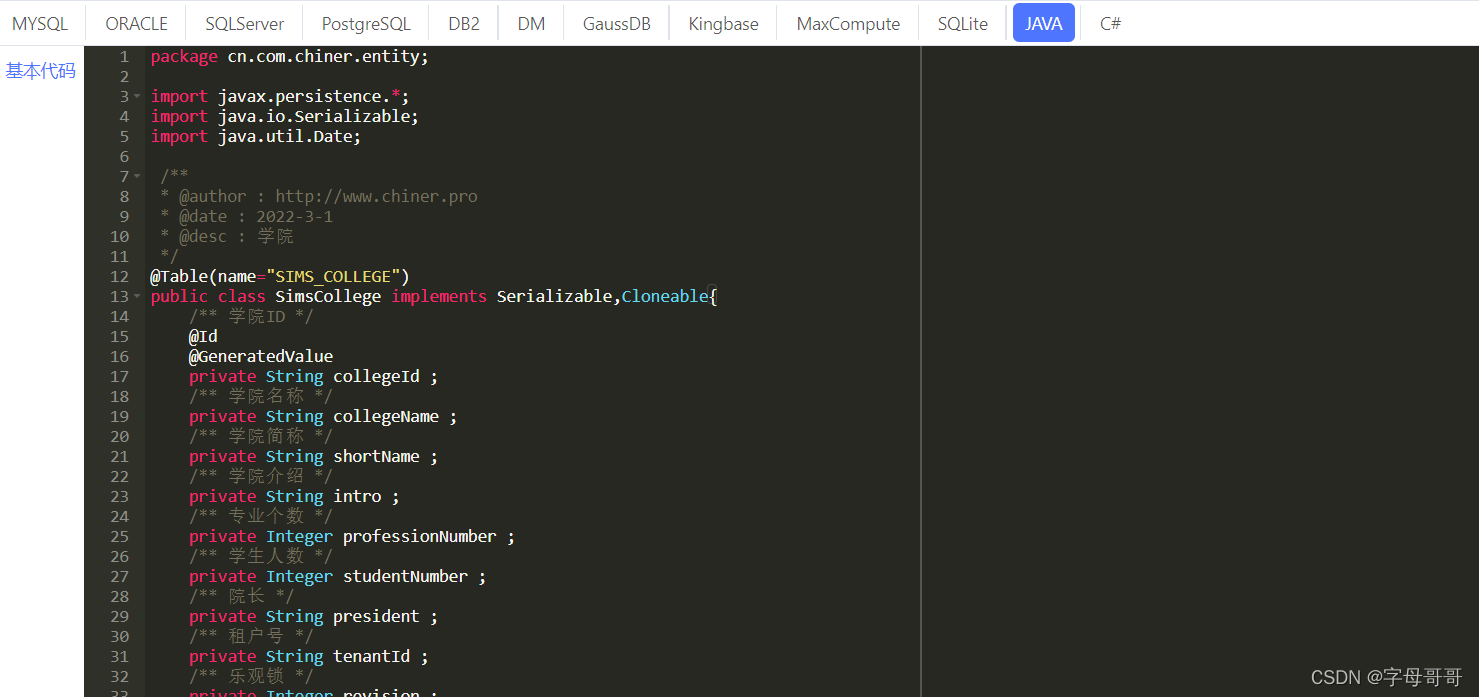Select the 基本代码 sidebar item
This screenshot has height=697, width=1479.
pyautogui.click(x=41, y=71)
